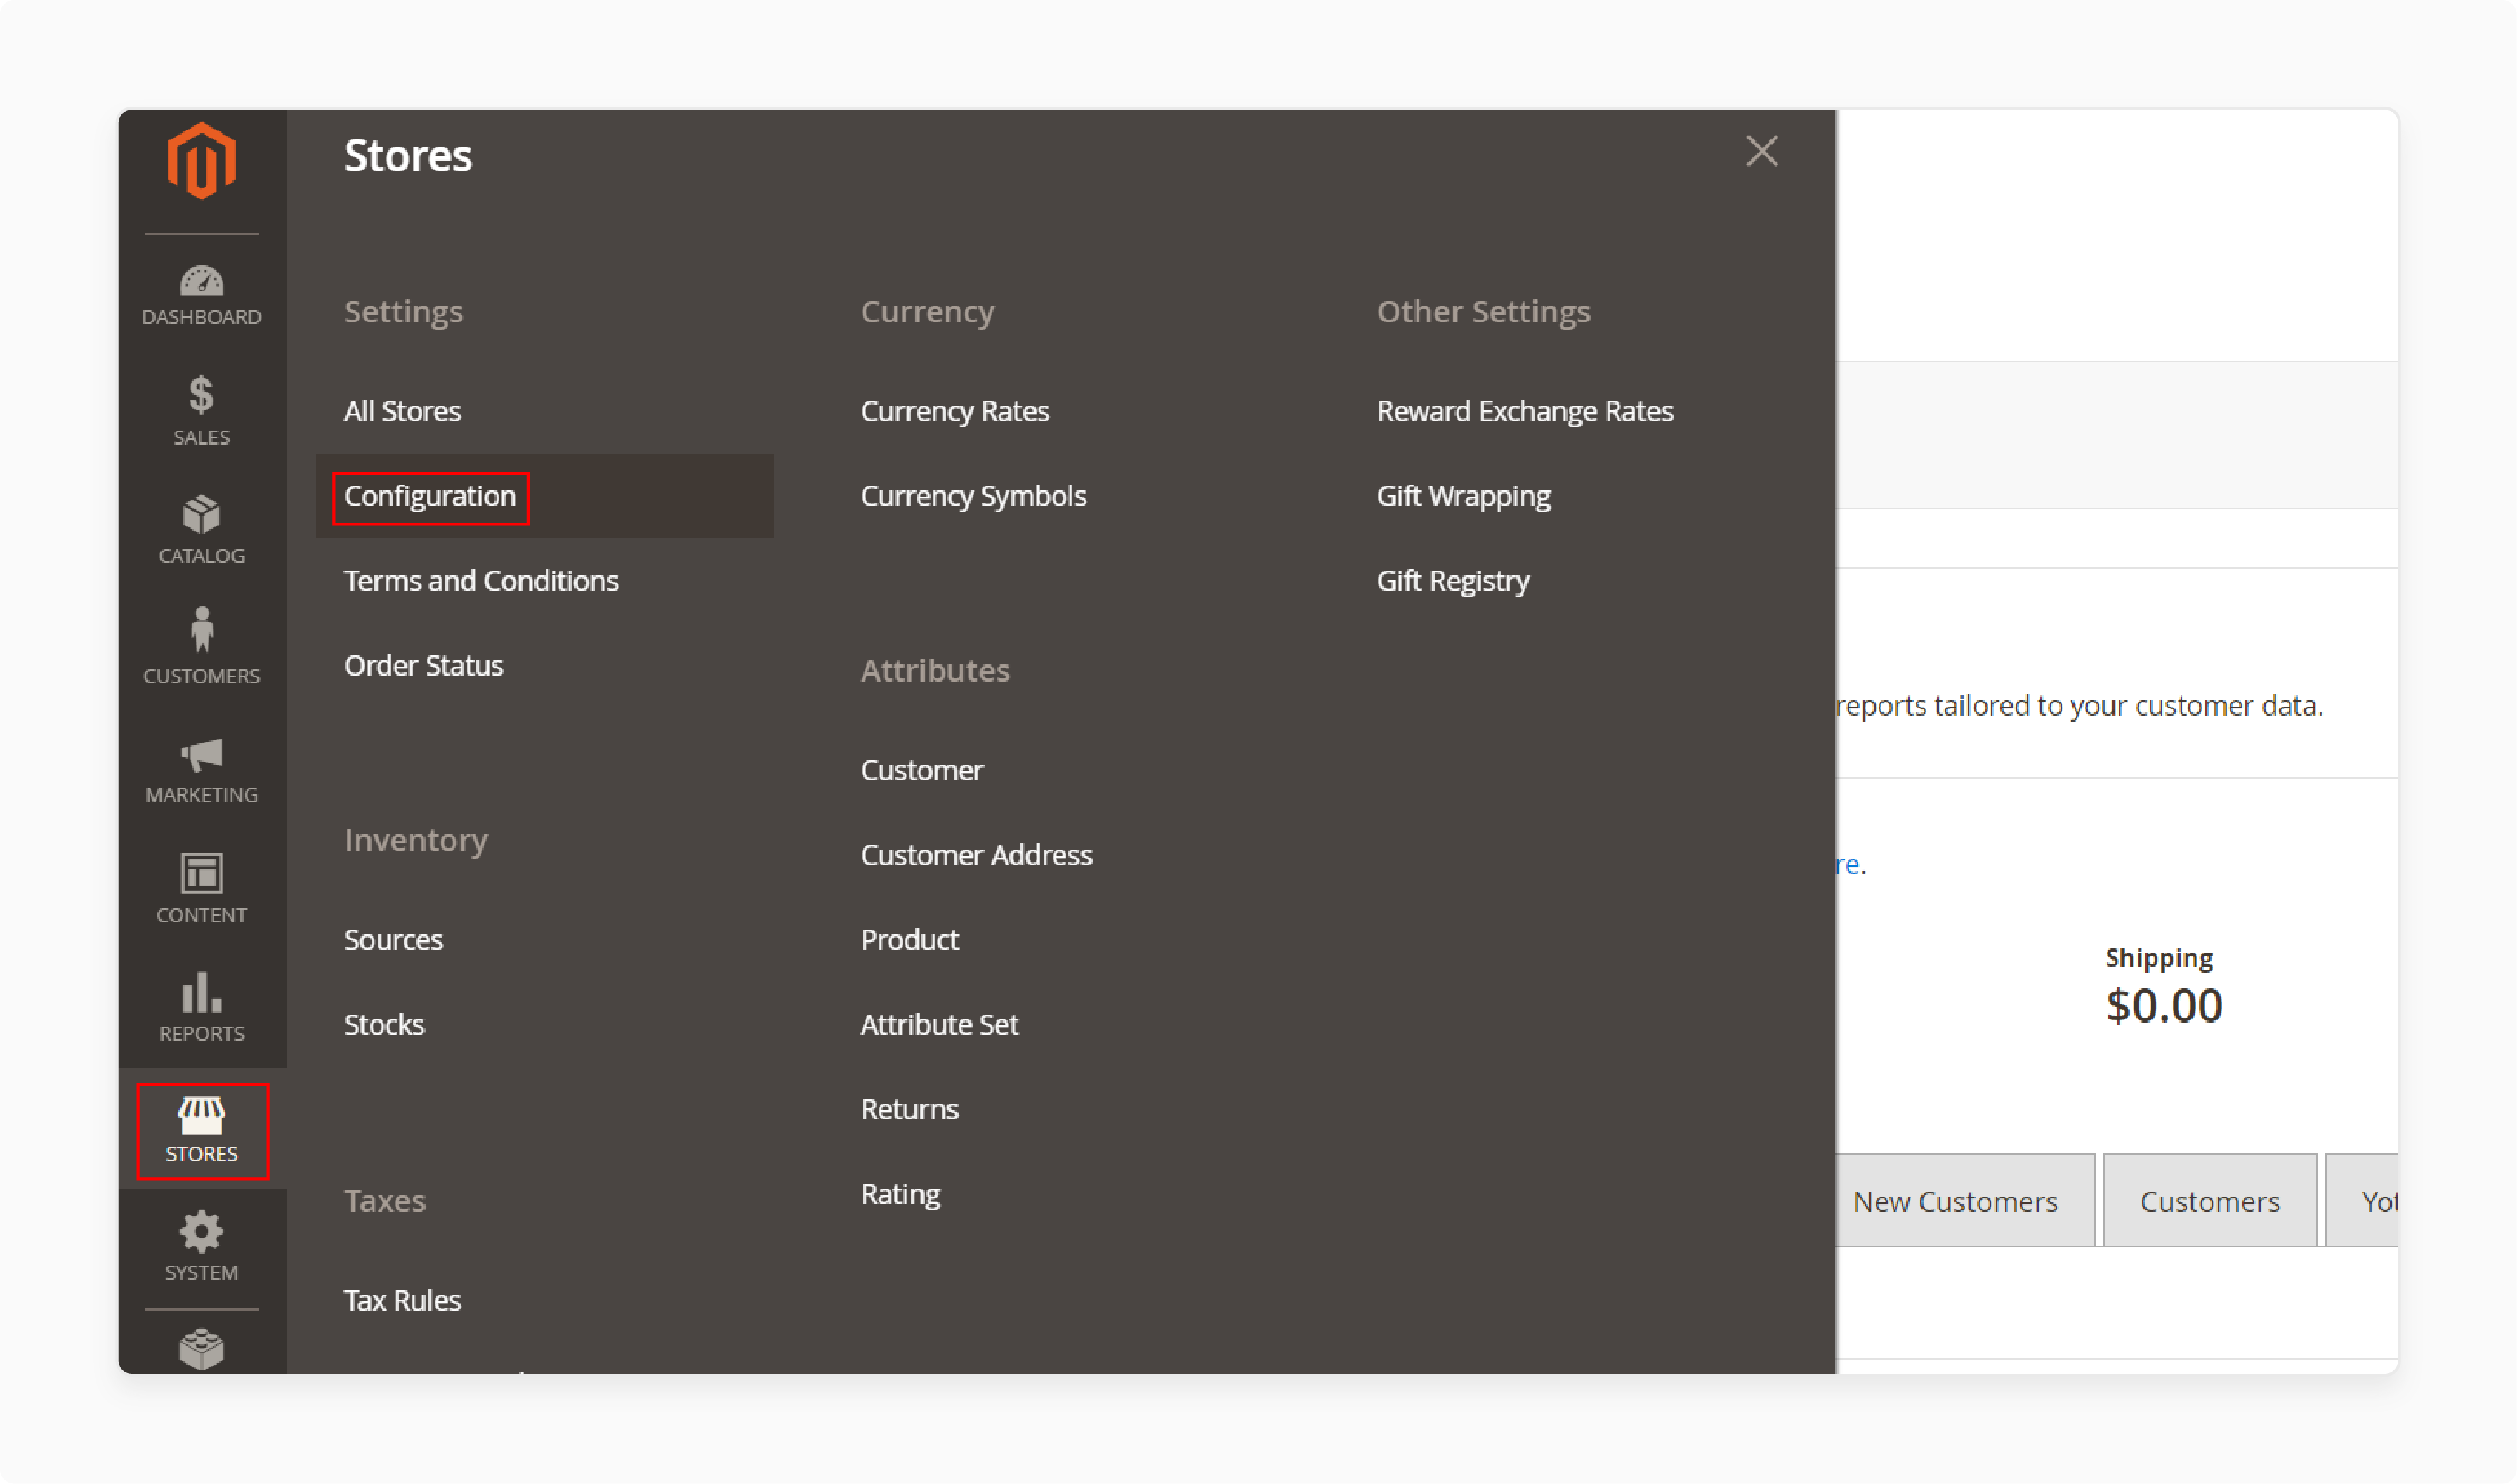The width and height of the screenshot is (2517, 1484).
Task: Open Order Status settings
Action: [423, 666]
